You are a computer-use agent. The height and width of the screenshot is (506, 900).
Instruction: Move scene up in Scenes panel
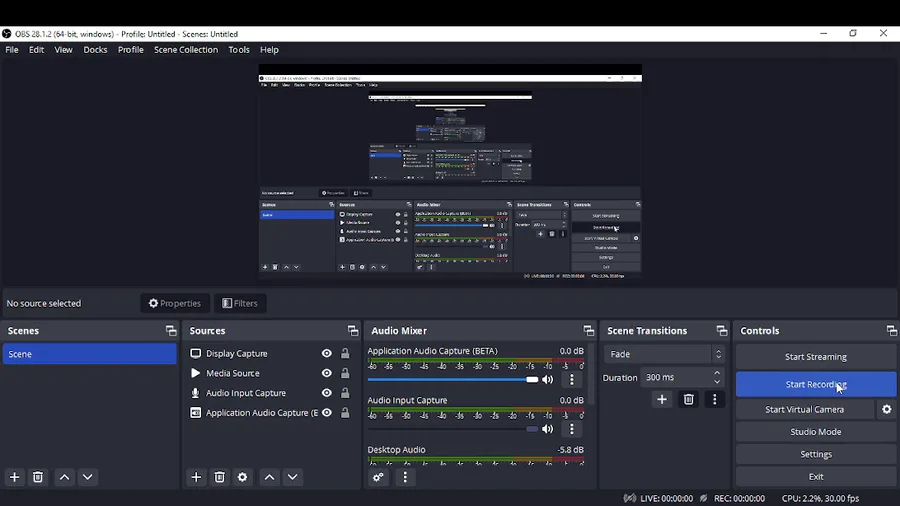click(64, 477)
